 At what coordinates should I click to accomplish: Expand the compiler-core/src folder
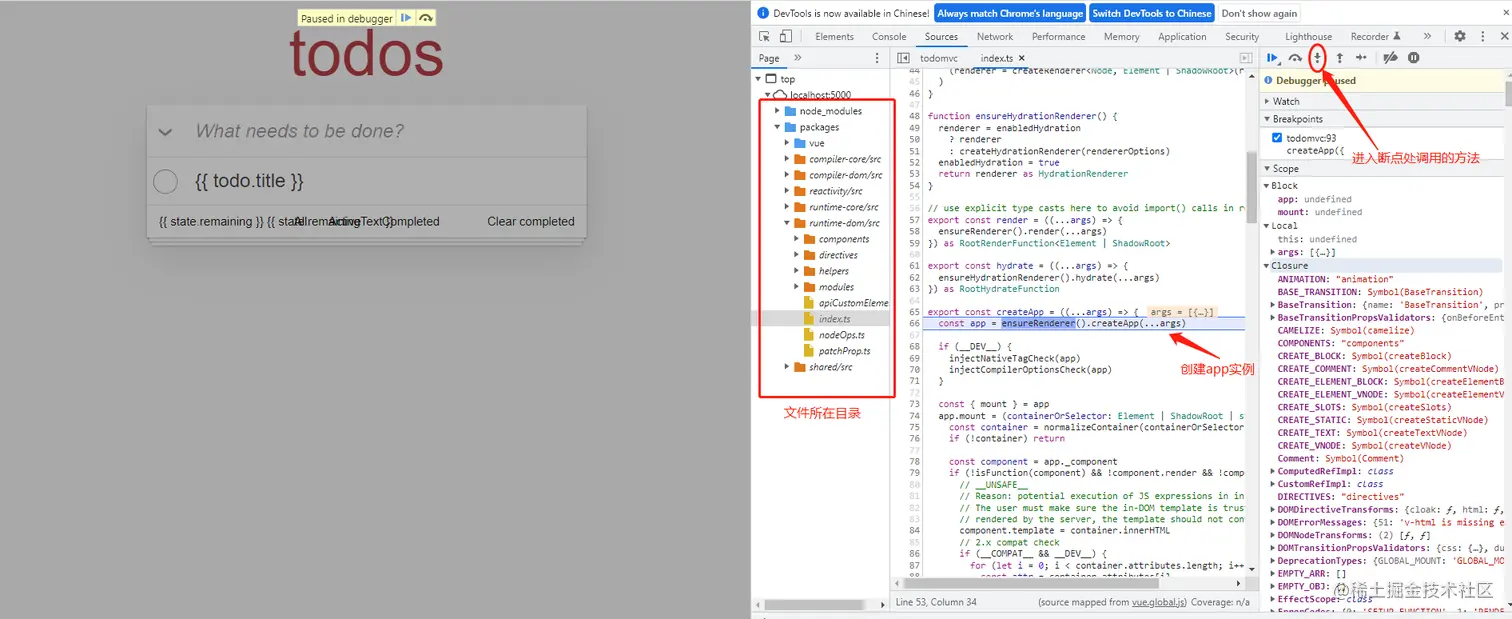788,159
